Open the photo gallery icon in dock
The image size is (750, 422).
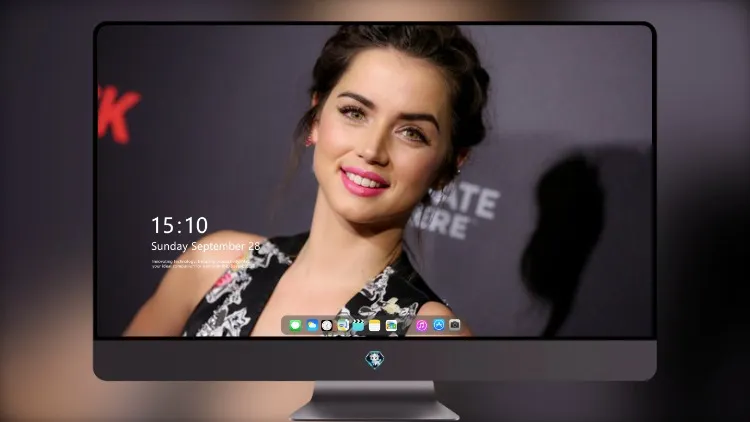tap(391, 325)
